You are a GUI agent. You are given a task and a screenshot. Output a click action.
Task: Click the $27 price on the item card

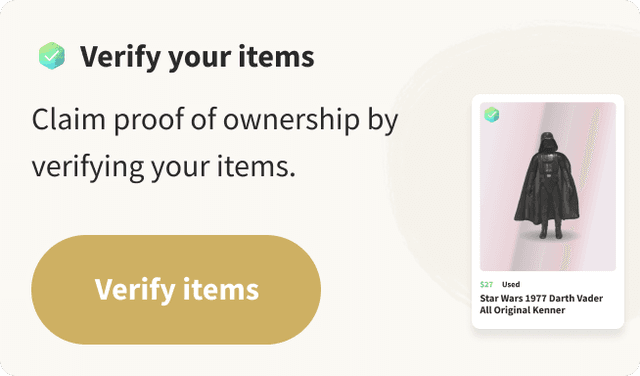click(x=487, y=284)
